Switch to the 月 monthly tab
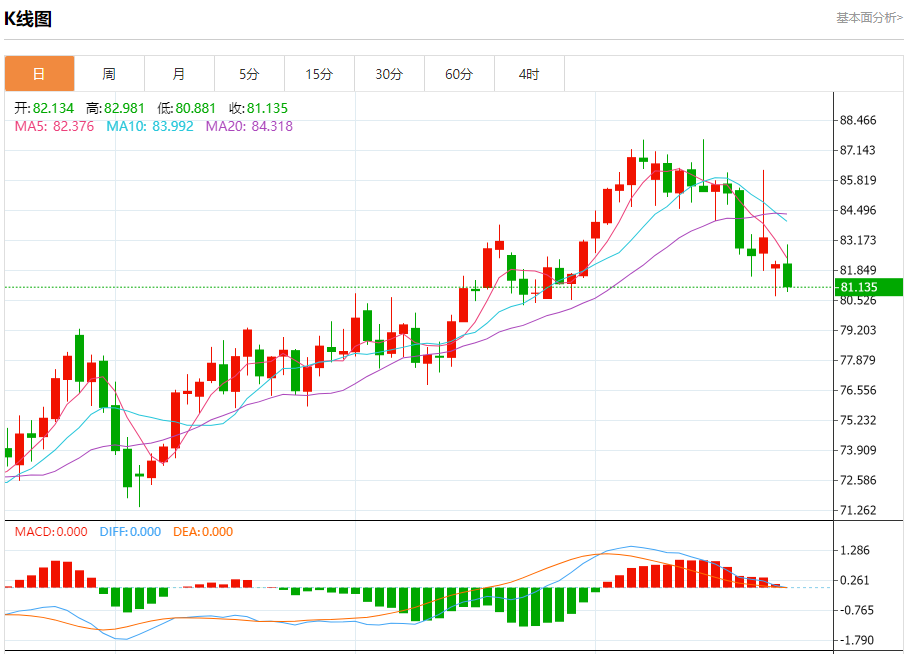Viewport: 914px width, 654px height. [x=180, y=74]
